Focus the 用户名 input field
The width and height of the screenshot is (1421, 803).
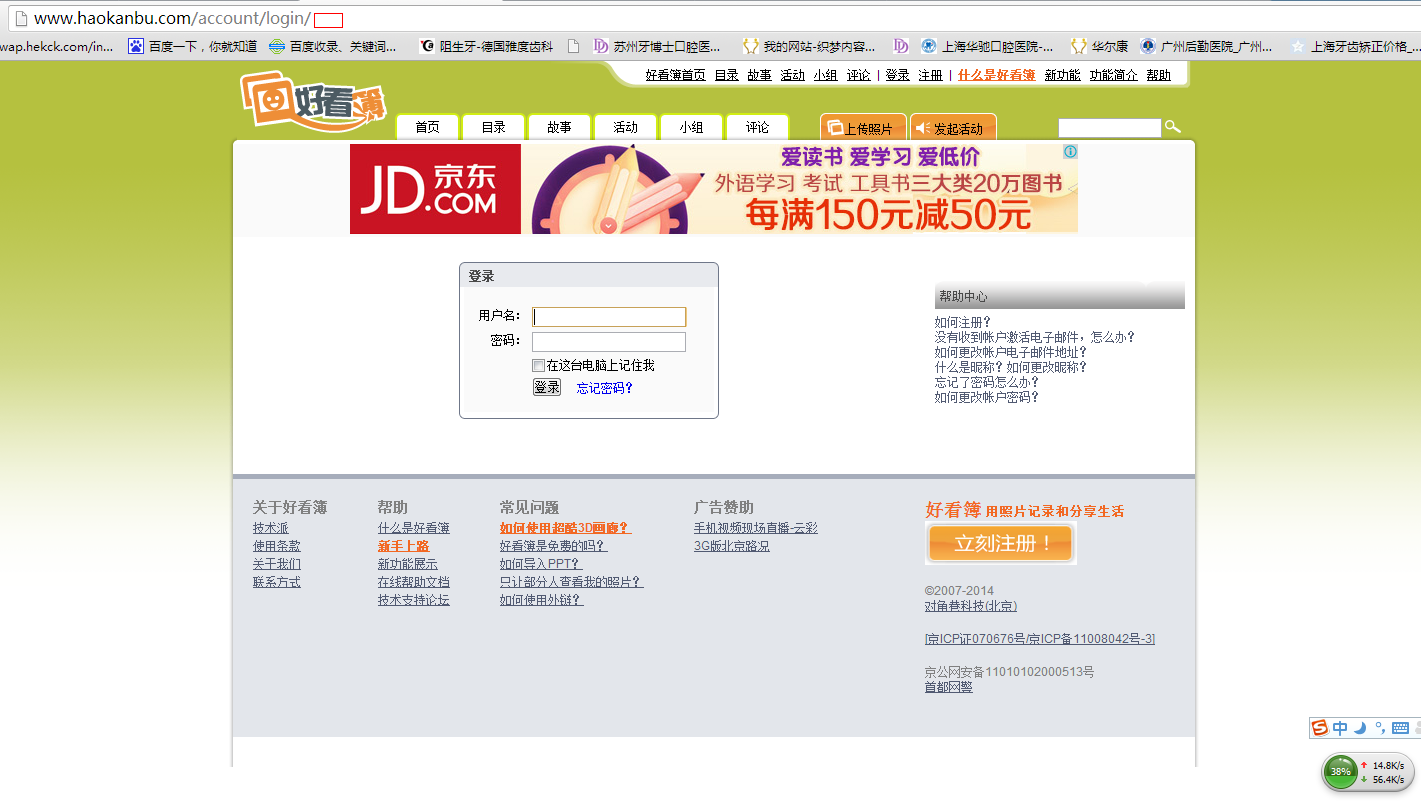(609, 317)
